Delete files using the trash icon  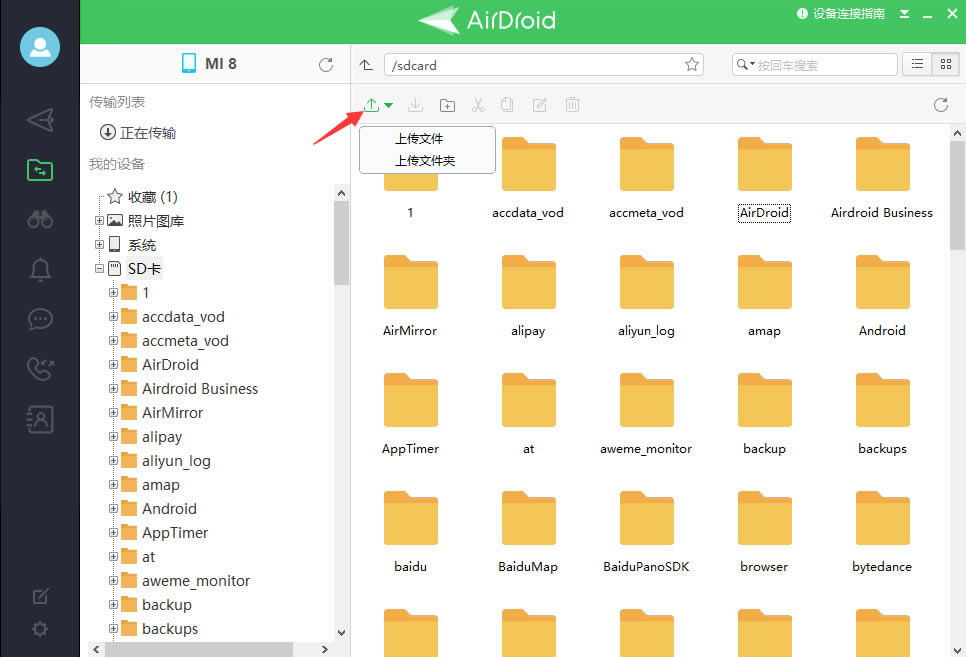pyautogui.click(x=572, y=104)
